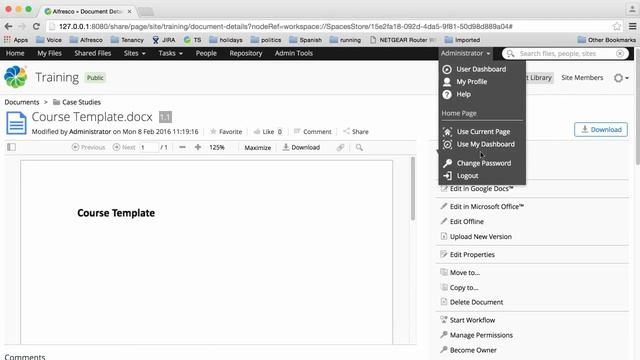
Task: Click the Logout door icon
Action: point(447,176)
